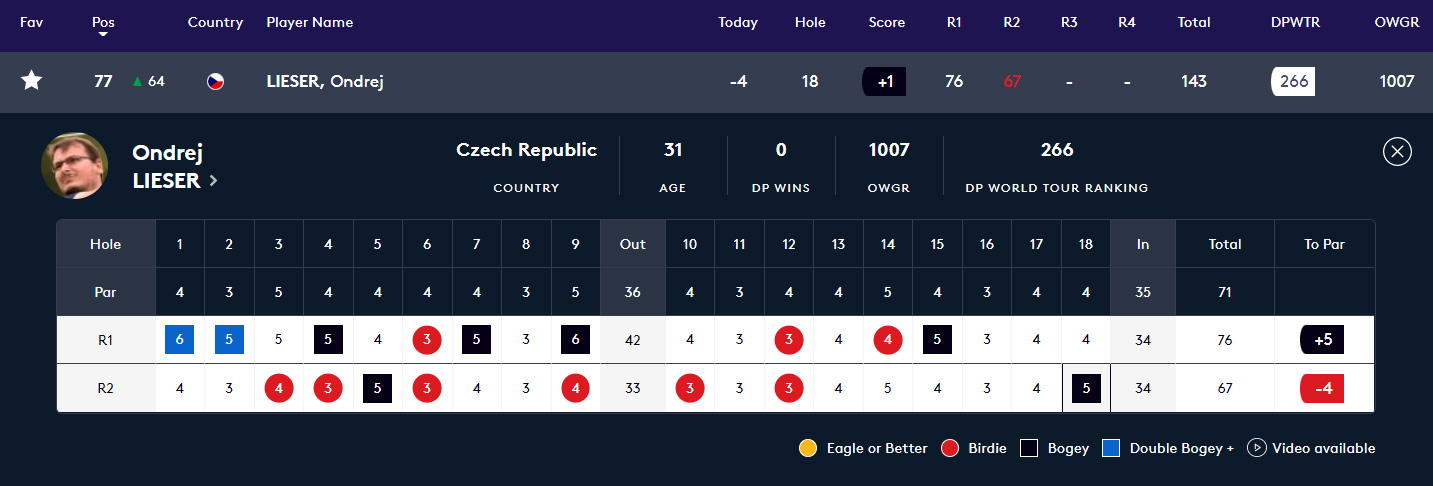1433x486 pixels.
Task: Sort by the Pos column arrow
Action: click(103, 34)
